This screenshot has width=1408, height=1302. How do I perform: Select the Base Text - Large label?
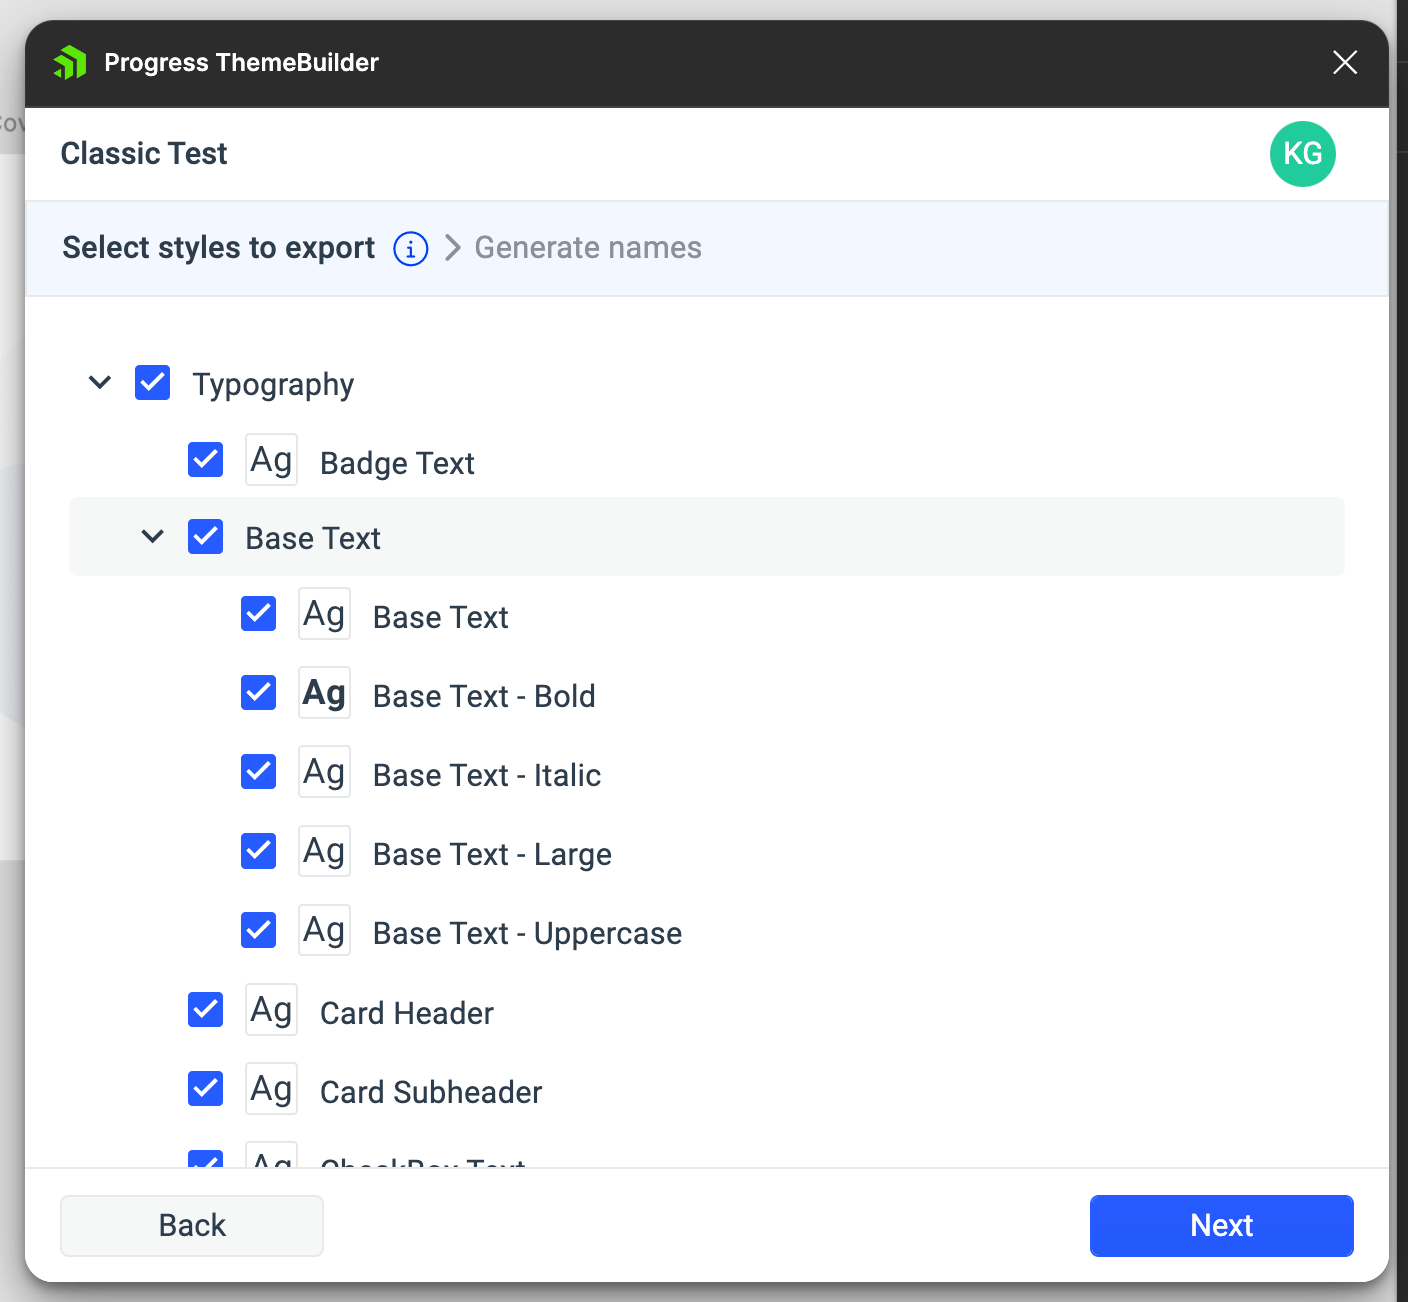(x=492, y=855)
